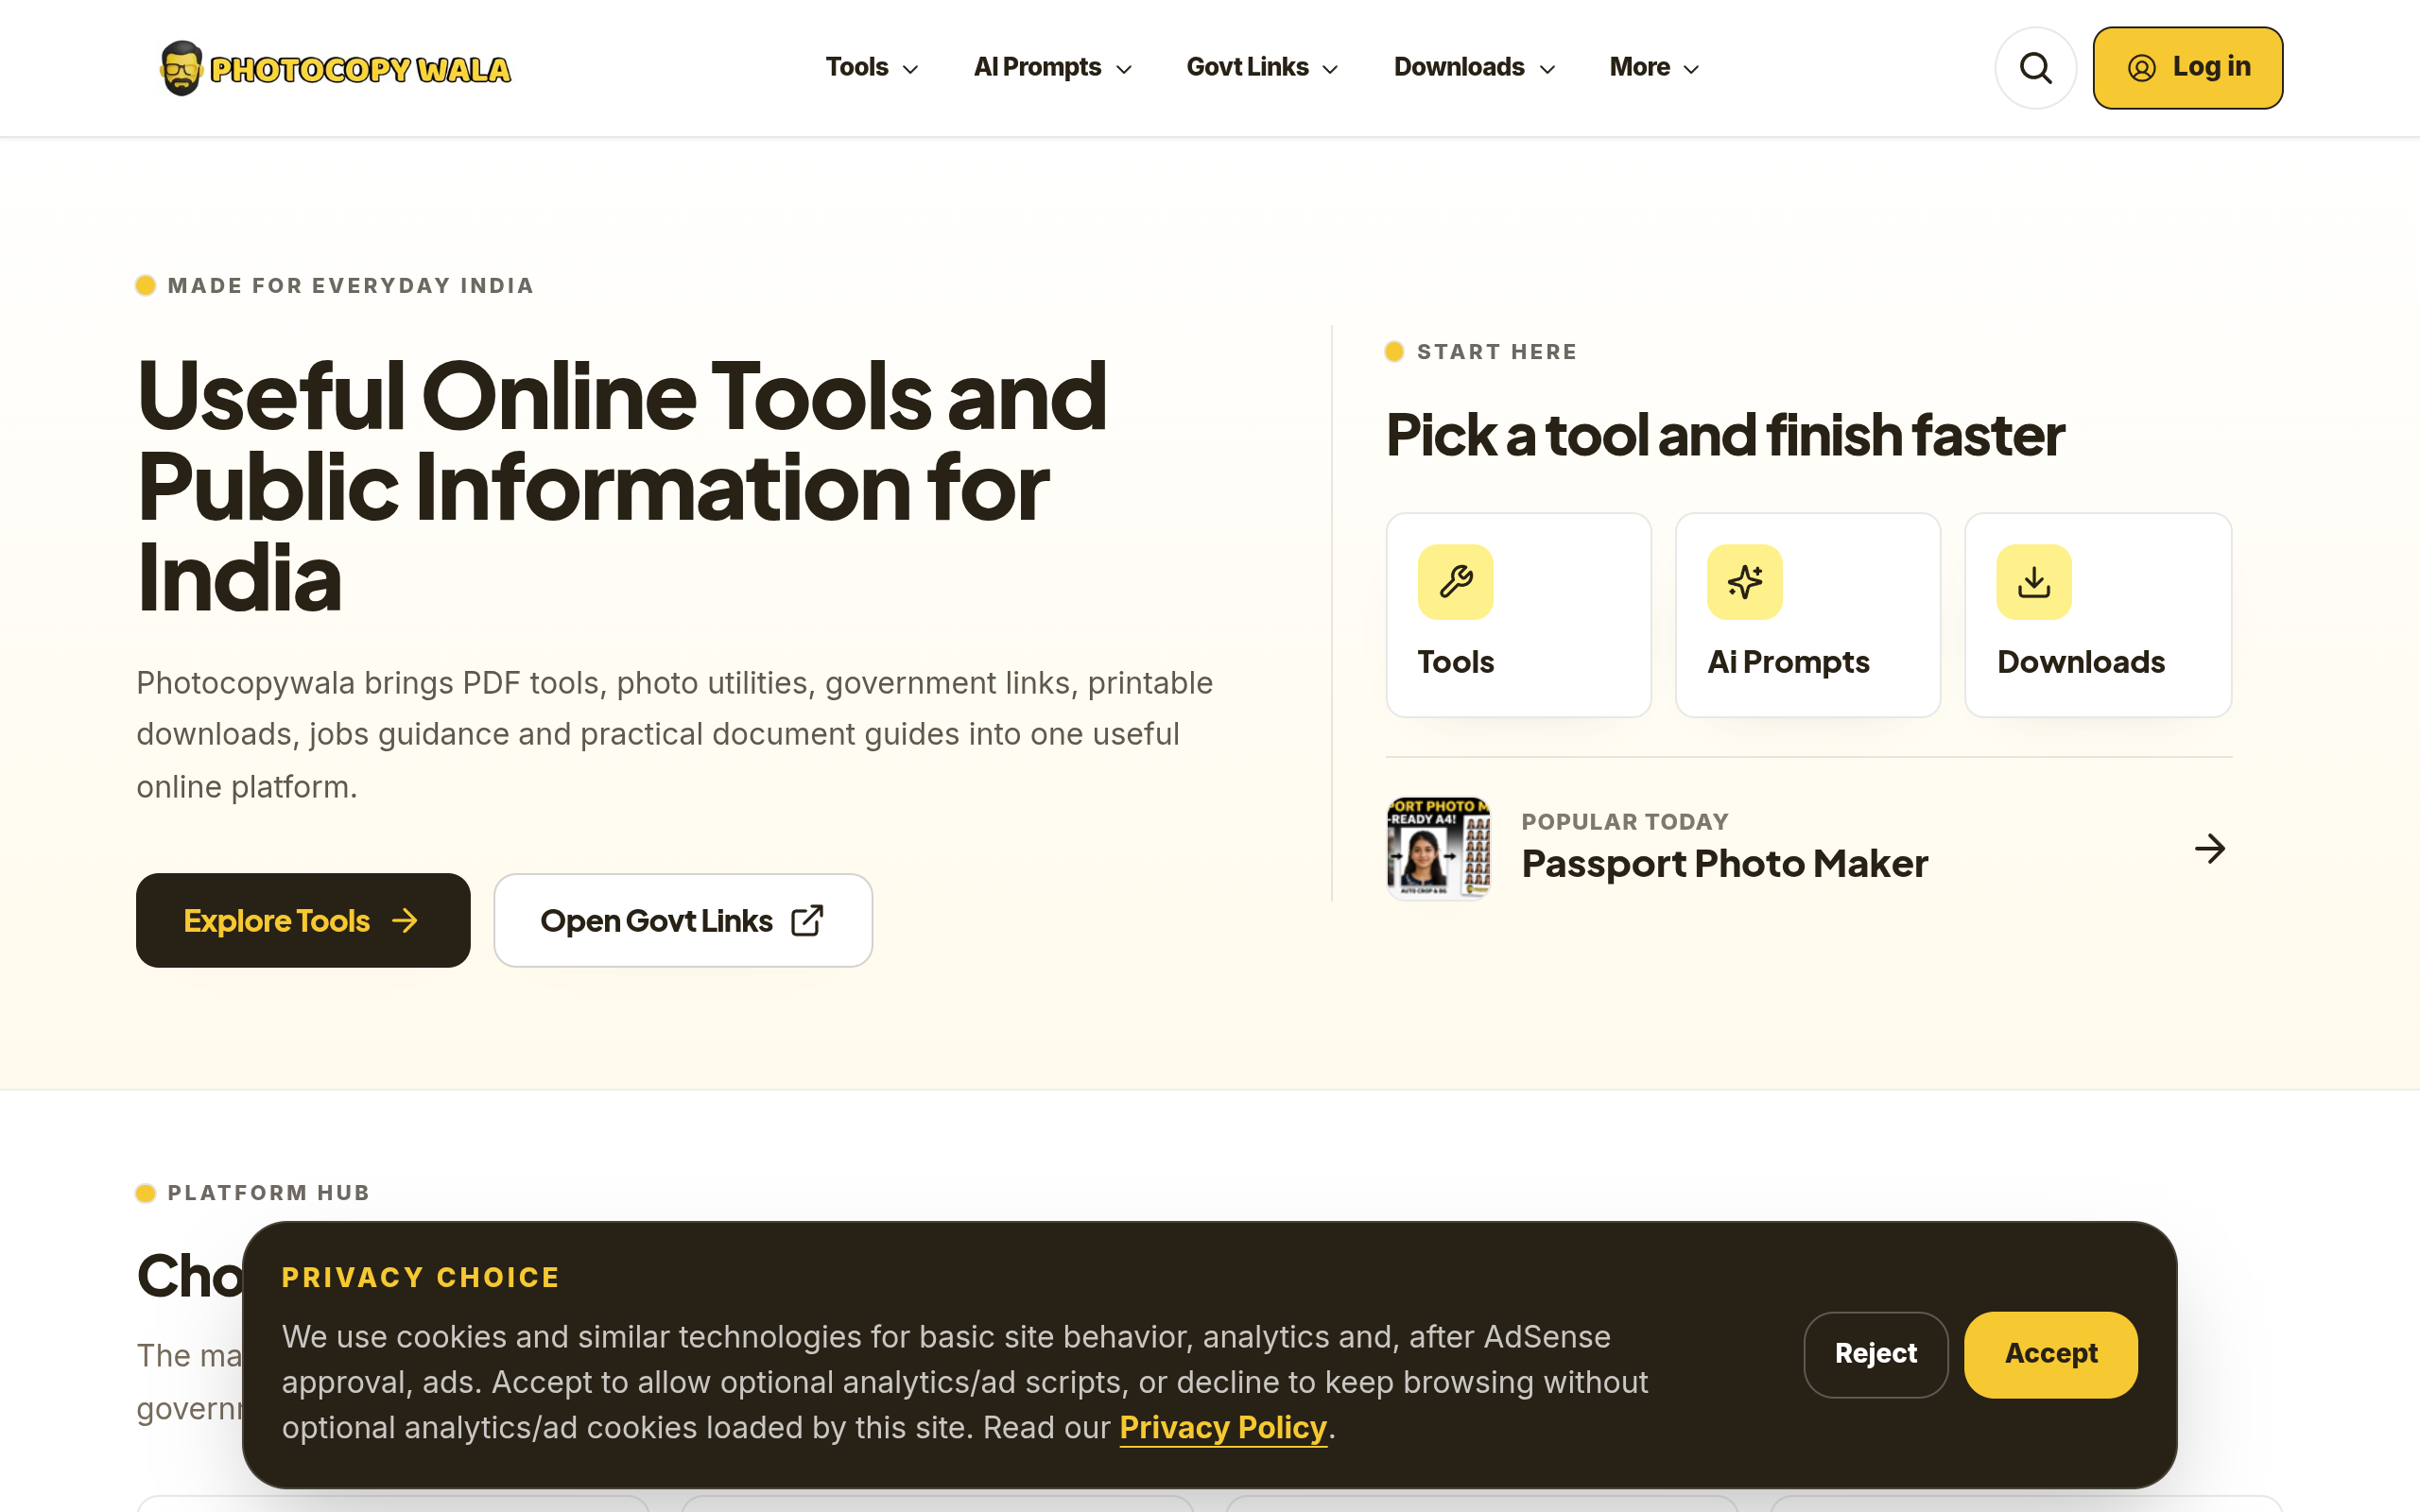Click the 'Useful Online Tools' main headline
Screen dimensions: 2420x1512
coord(621,486)
